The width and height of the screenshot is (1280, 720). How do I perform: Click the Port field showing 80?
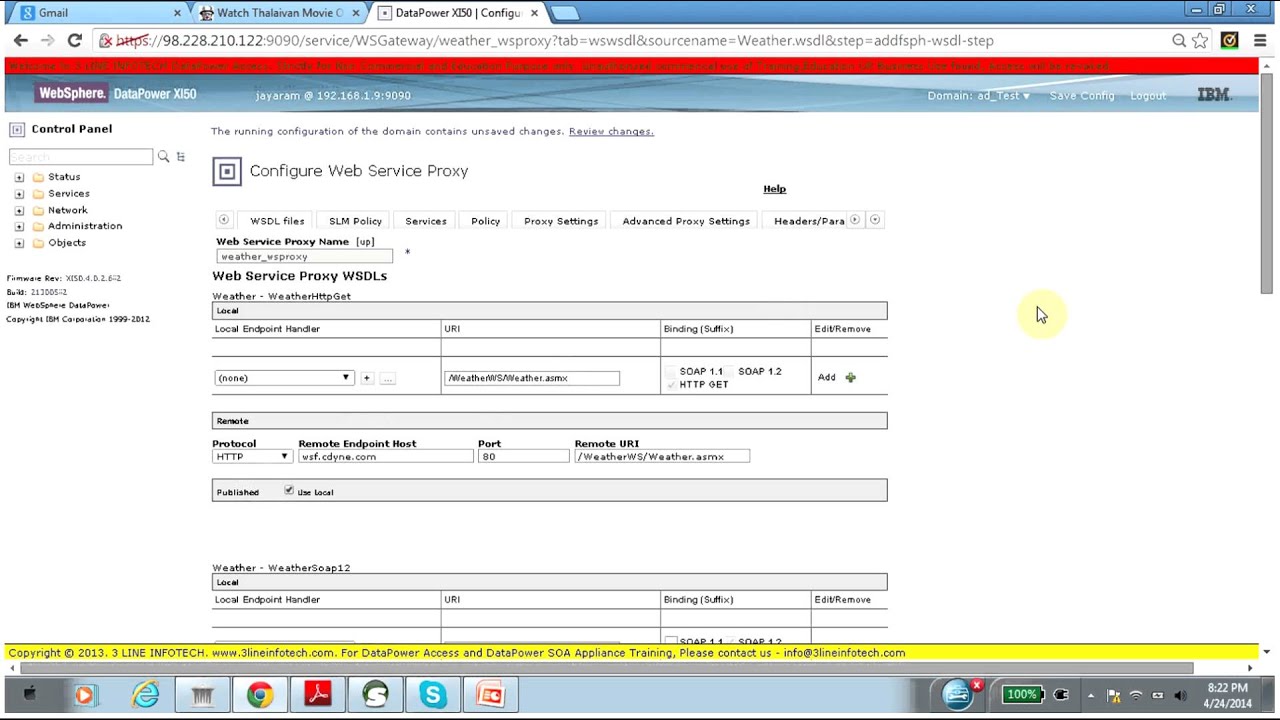click(523, 457)
